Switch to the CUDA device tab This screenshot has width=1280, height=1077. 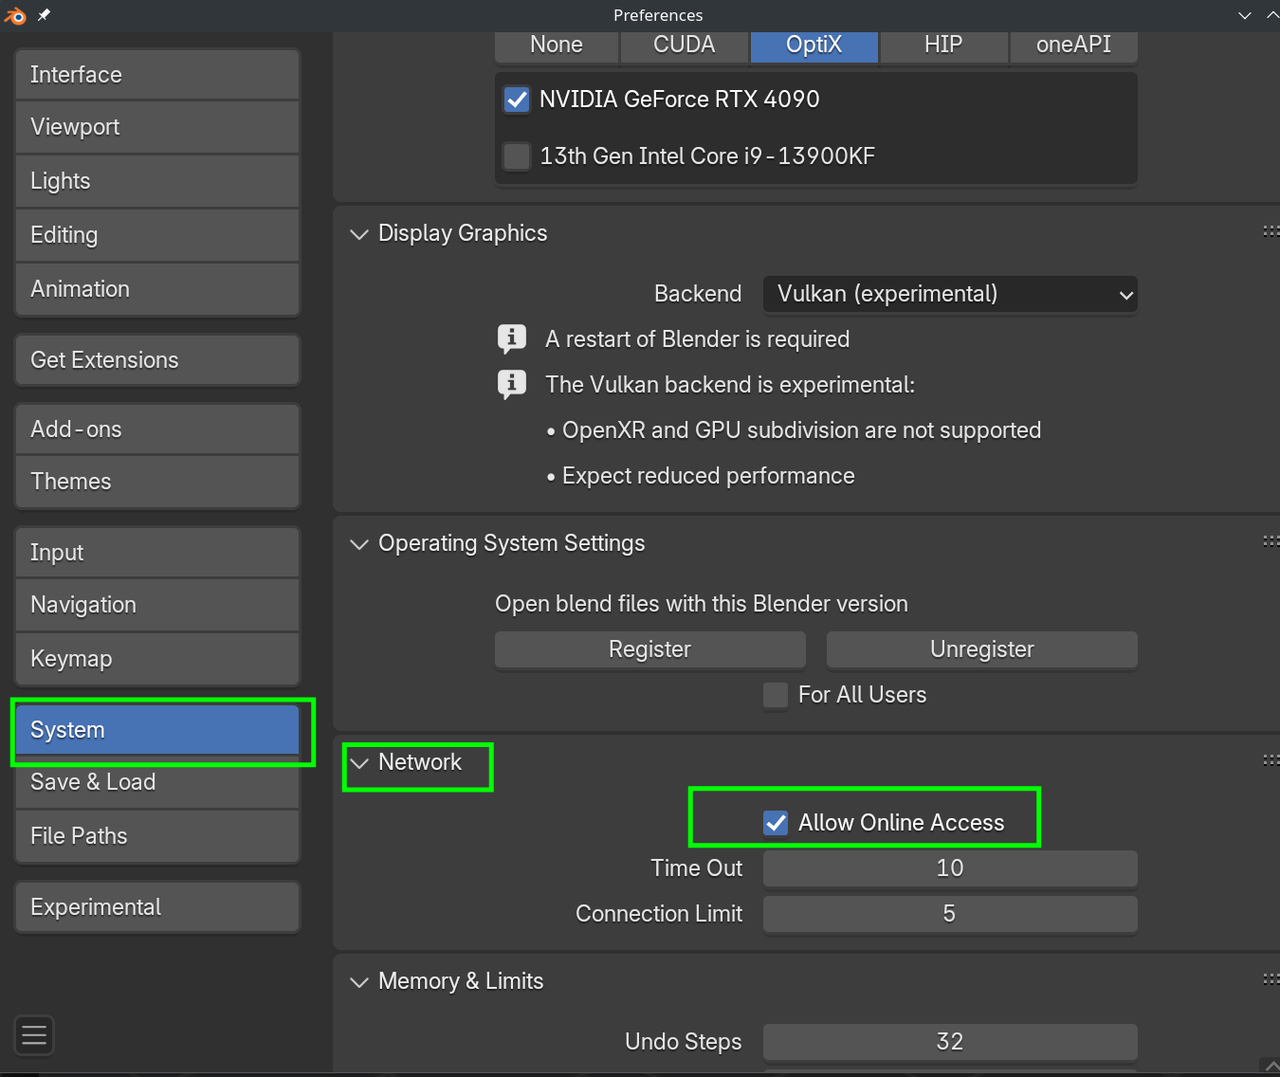coord(685,45)
